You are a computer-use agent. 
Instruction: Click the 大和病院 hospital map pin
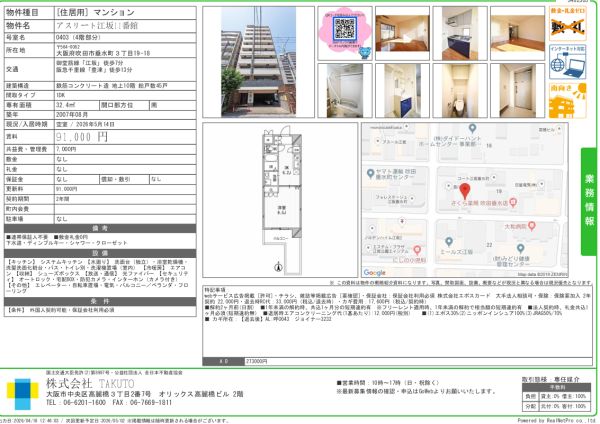coord(531,226)
